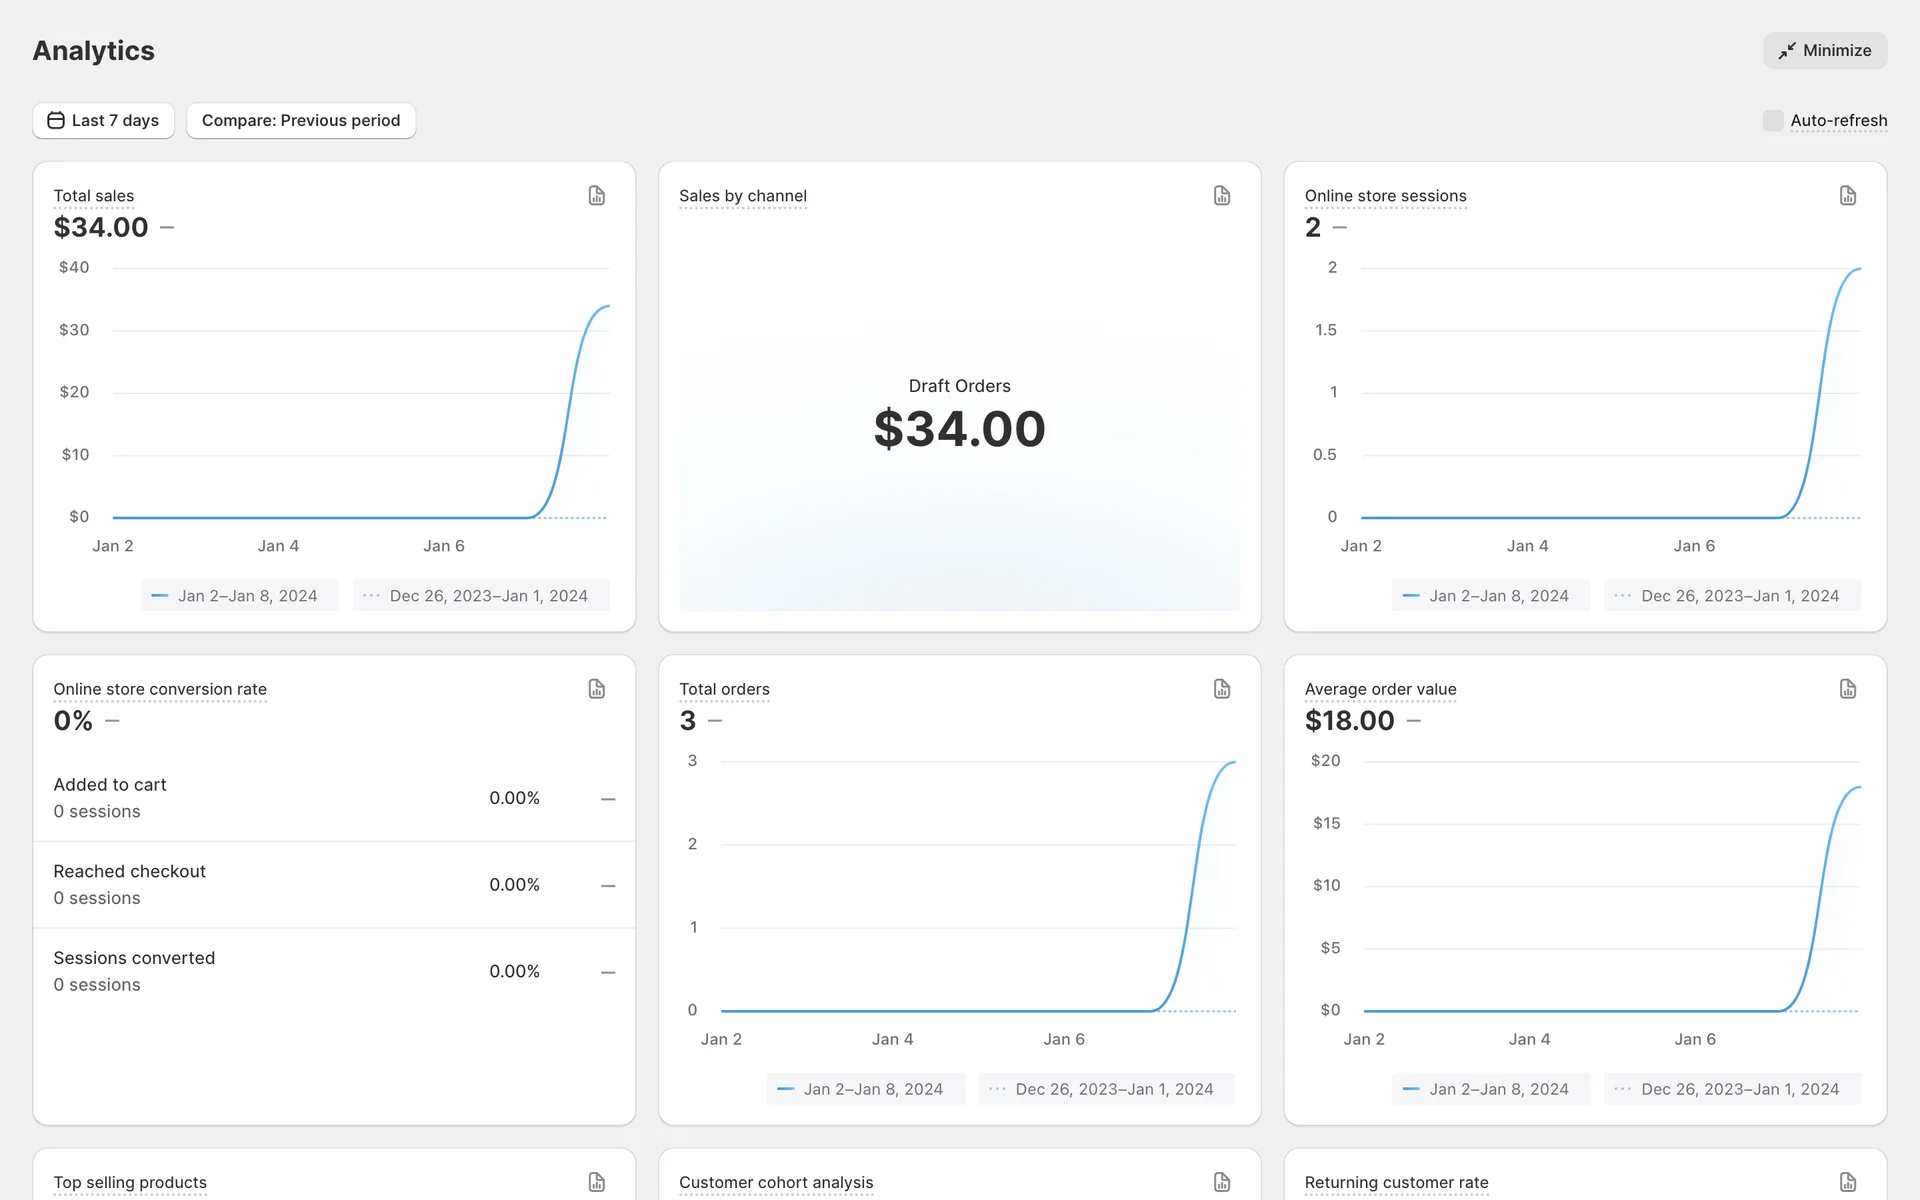Click the Draft Orders $34.00 channel area
The height and width of the screenshot is (1200, 1920).
(x=959, y=415)
